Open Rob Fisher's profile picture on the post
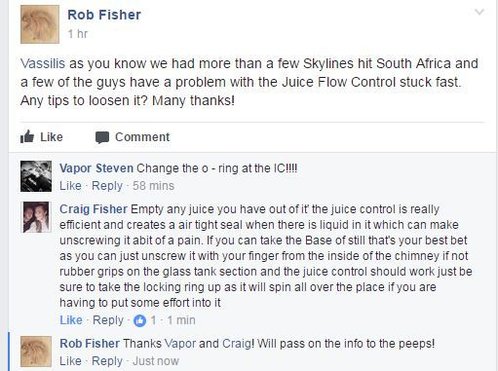The height and width of the screenshot is (371, 498). (x=40, y=24)
